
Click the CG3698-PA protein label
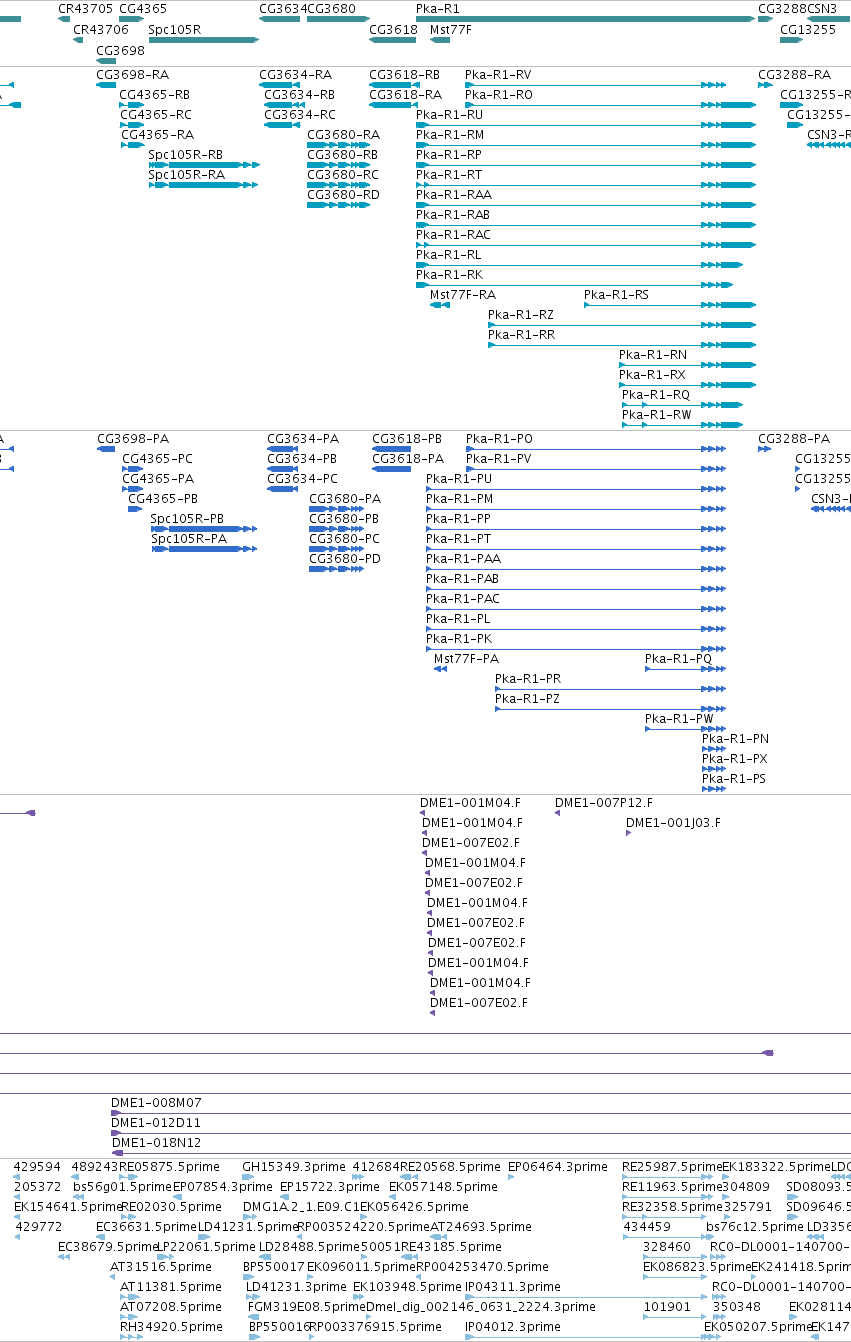tap(133, 438)
